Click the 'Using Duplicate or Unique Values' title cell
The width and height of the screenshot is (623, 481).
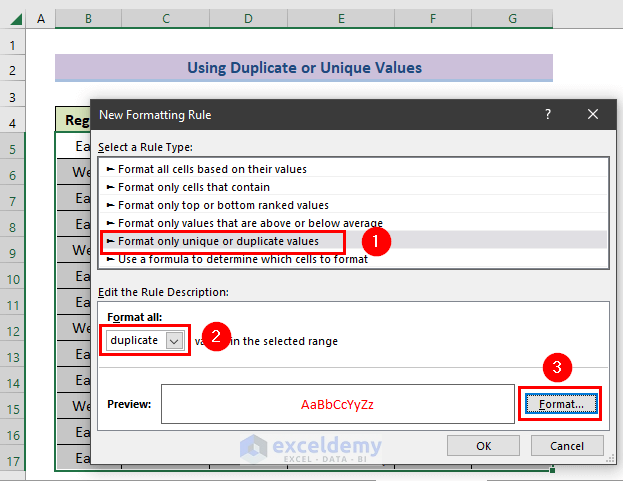[304, 68]
